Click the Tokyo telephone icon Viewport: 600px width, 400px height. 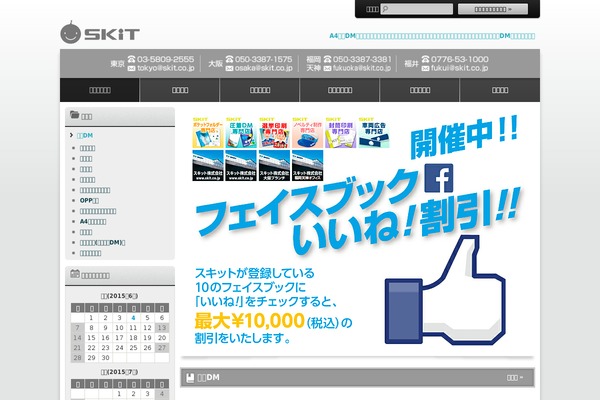pyautogui.click(x=131, y=59)
